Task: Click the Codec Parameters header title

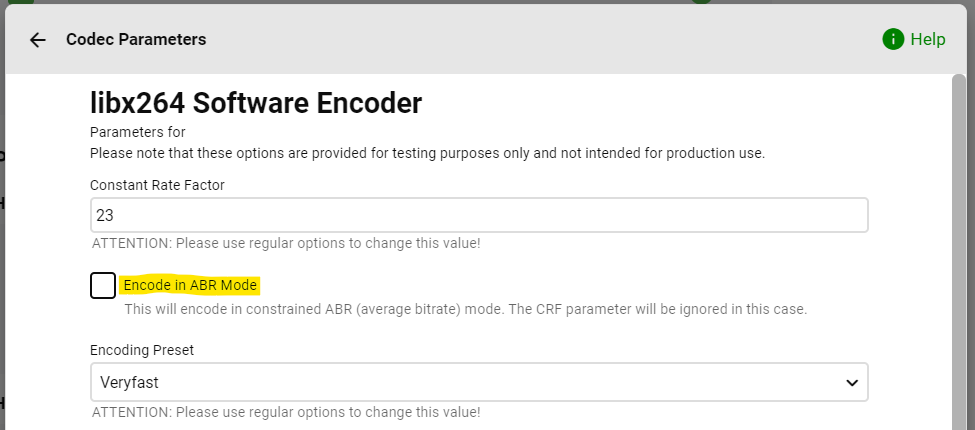Action: pos(136,40)
